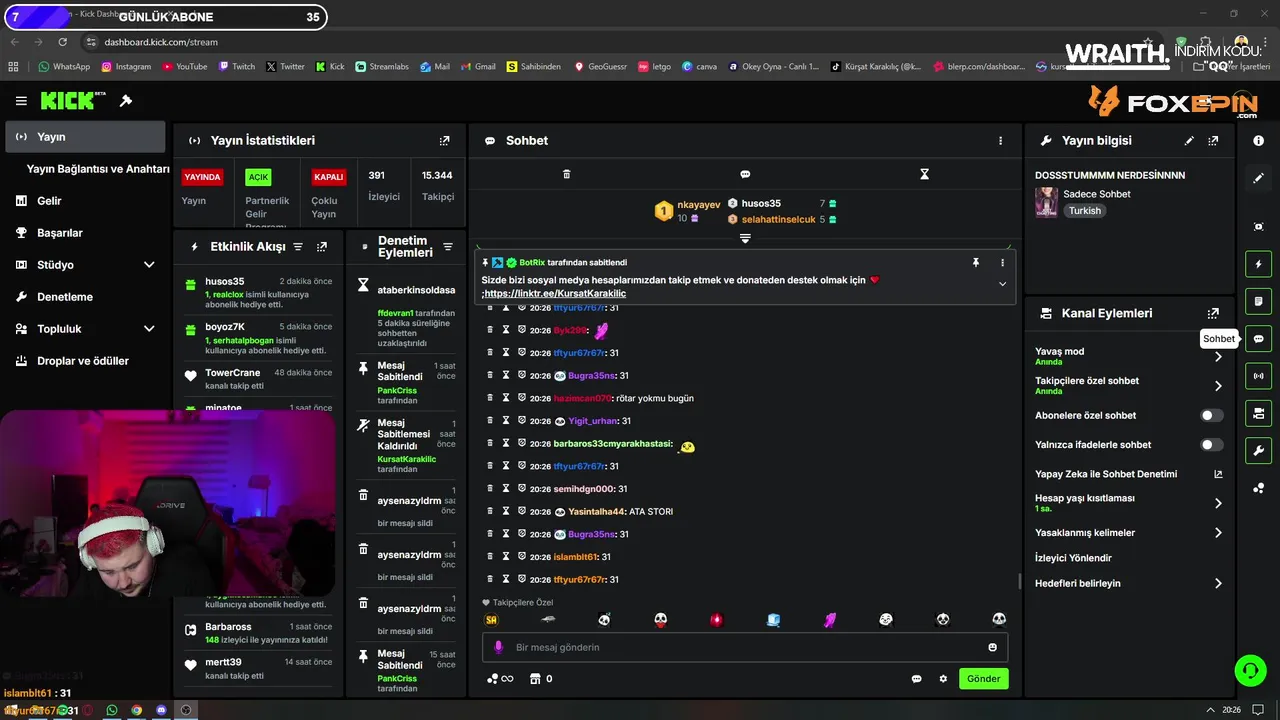Expand Hedefleri belirleyin options
The image size is (1280, 720).
tap(1218, 583)
